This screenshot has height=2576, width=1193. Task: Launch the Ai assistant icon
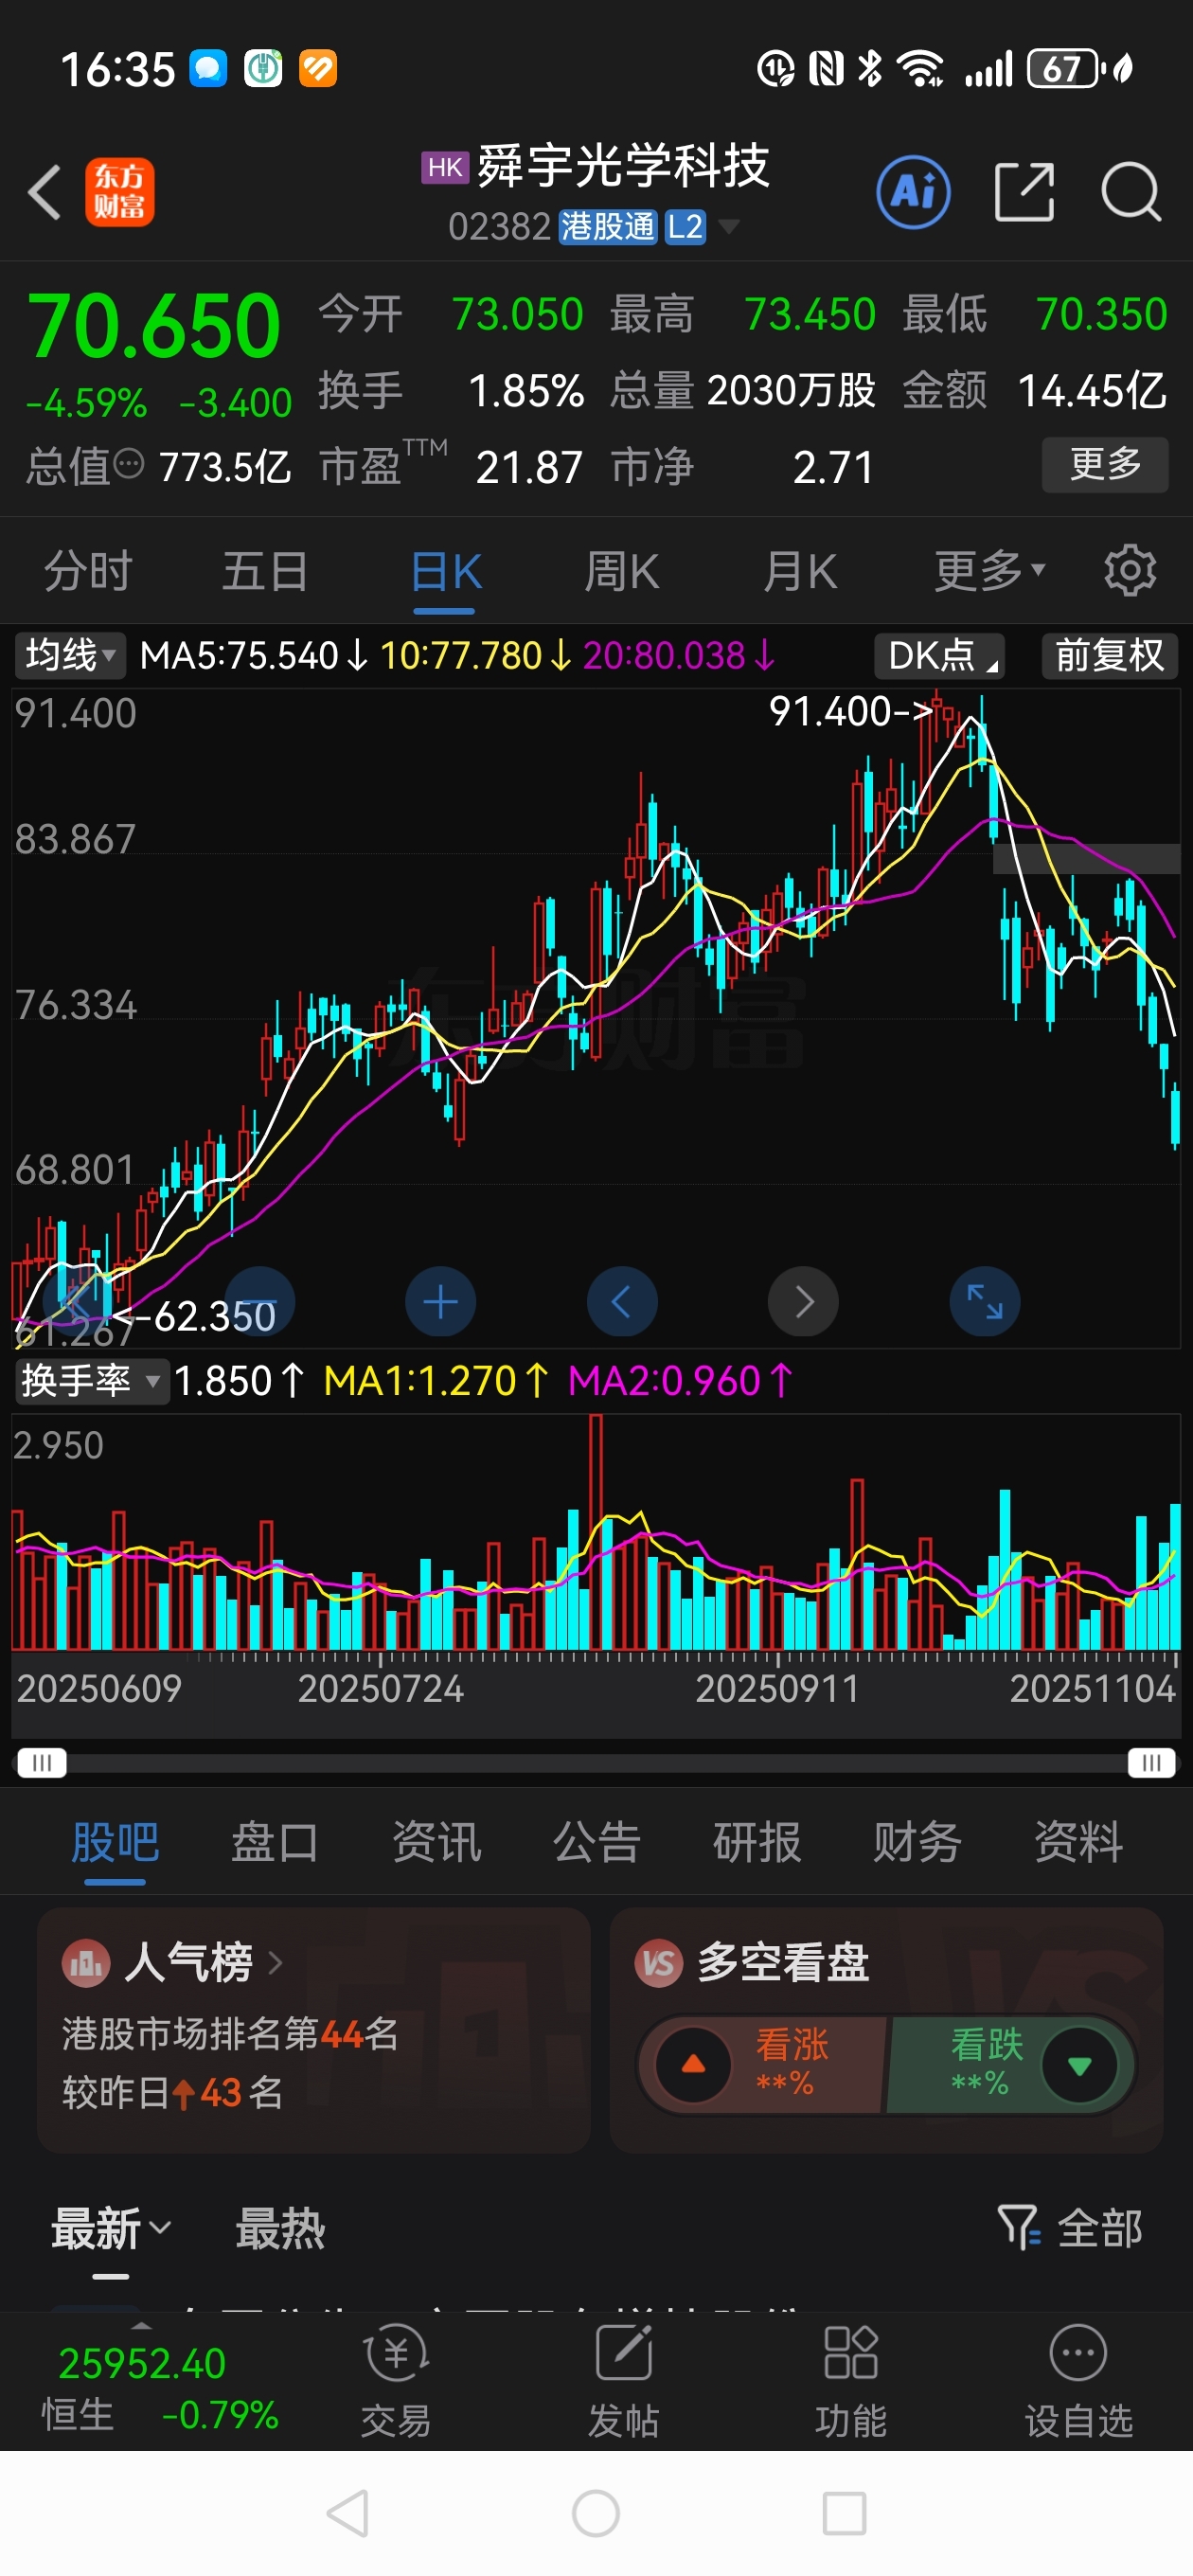pyautogui.click(x=913, y=192)
